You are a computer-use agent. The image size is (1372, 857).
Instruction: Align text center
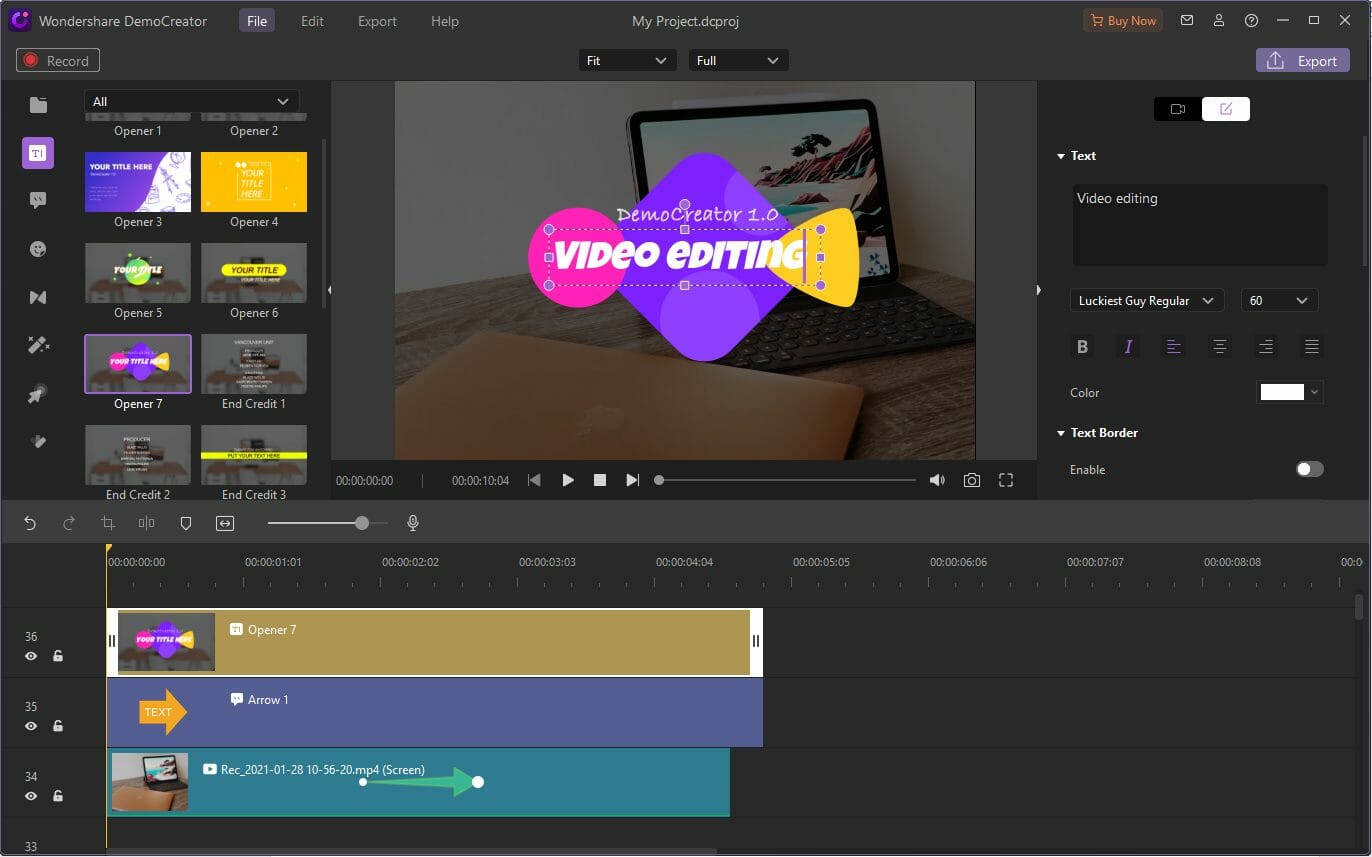[1220, 347]
